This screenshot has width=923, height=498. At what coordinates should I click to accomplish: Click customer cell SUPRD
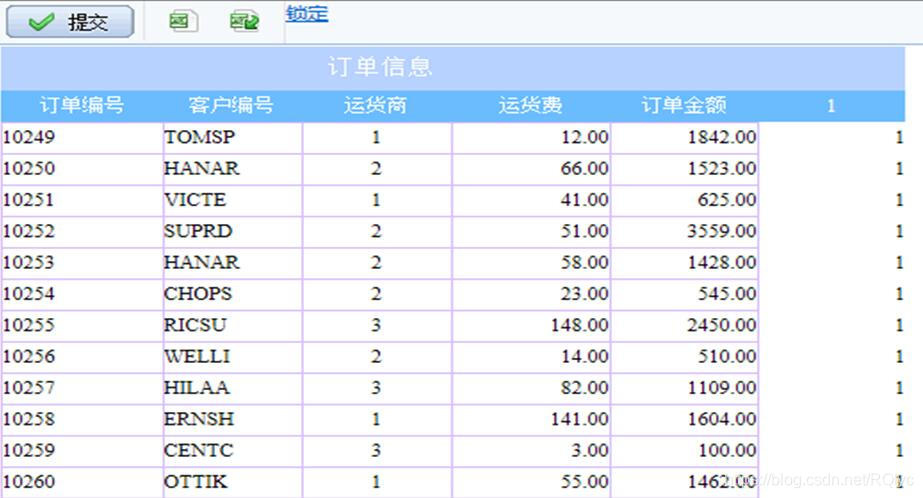pos(233,231)
